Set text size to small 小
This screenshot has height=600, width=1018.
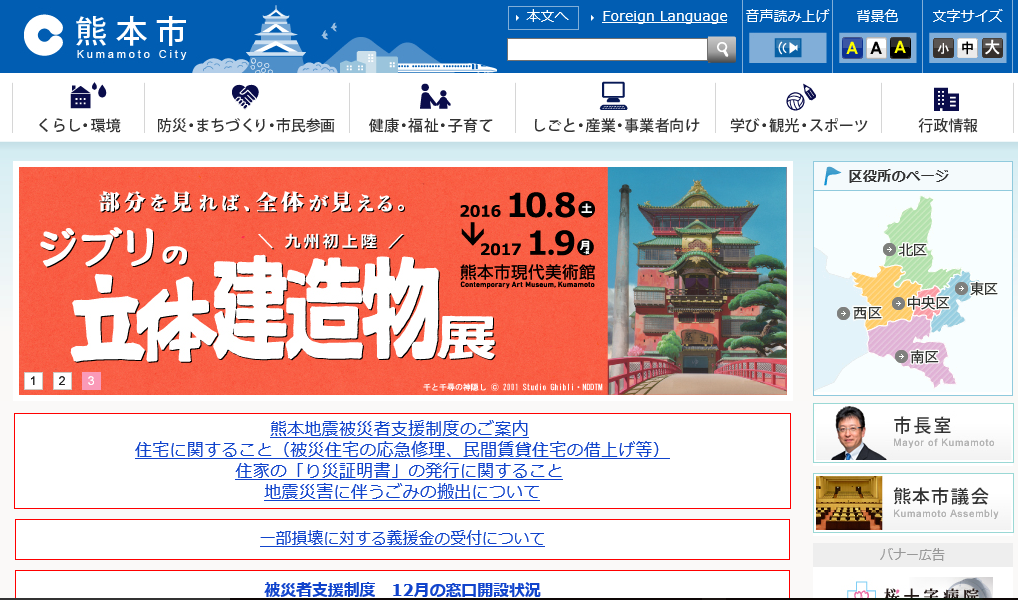943,48
